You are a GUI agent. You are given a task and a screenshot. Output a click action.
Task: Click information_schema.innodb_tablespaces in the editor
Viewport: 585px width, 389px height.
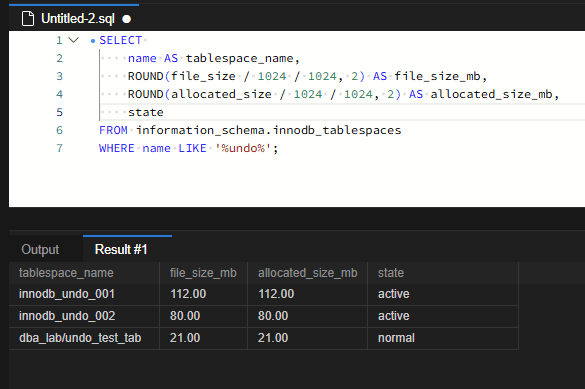[x=269, y=130]
